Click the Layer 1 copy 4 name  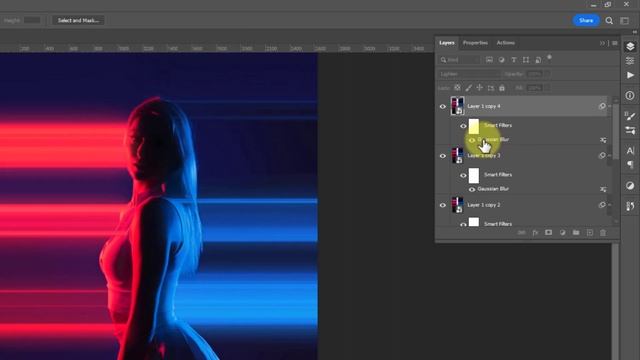(x=484, y=106)
